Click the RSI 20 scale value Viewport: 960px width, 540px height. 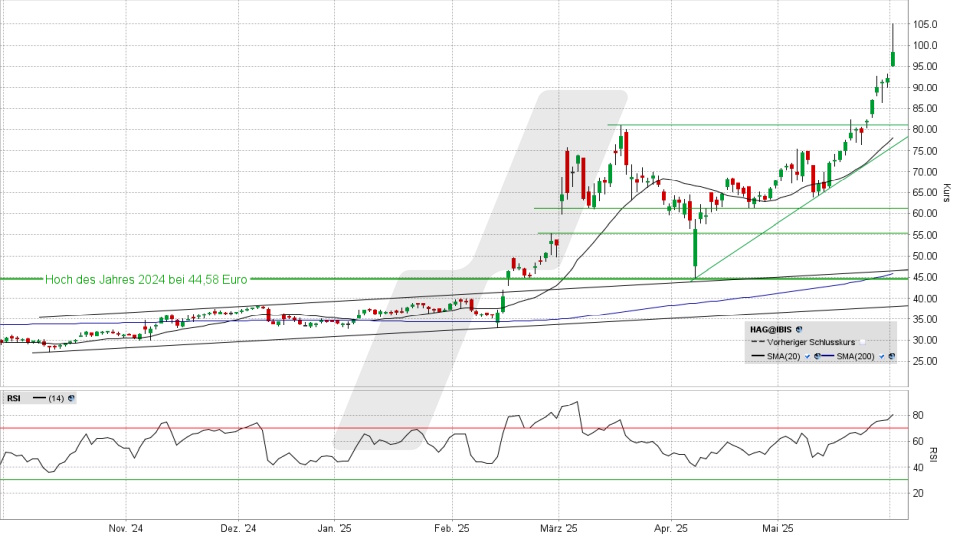pyautogui.click(x=918, y=493)
